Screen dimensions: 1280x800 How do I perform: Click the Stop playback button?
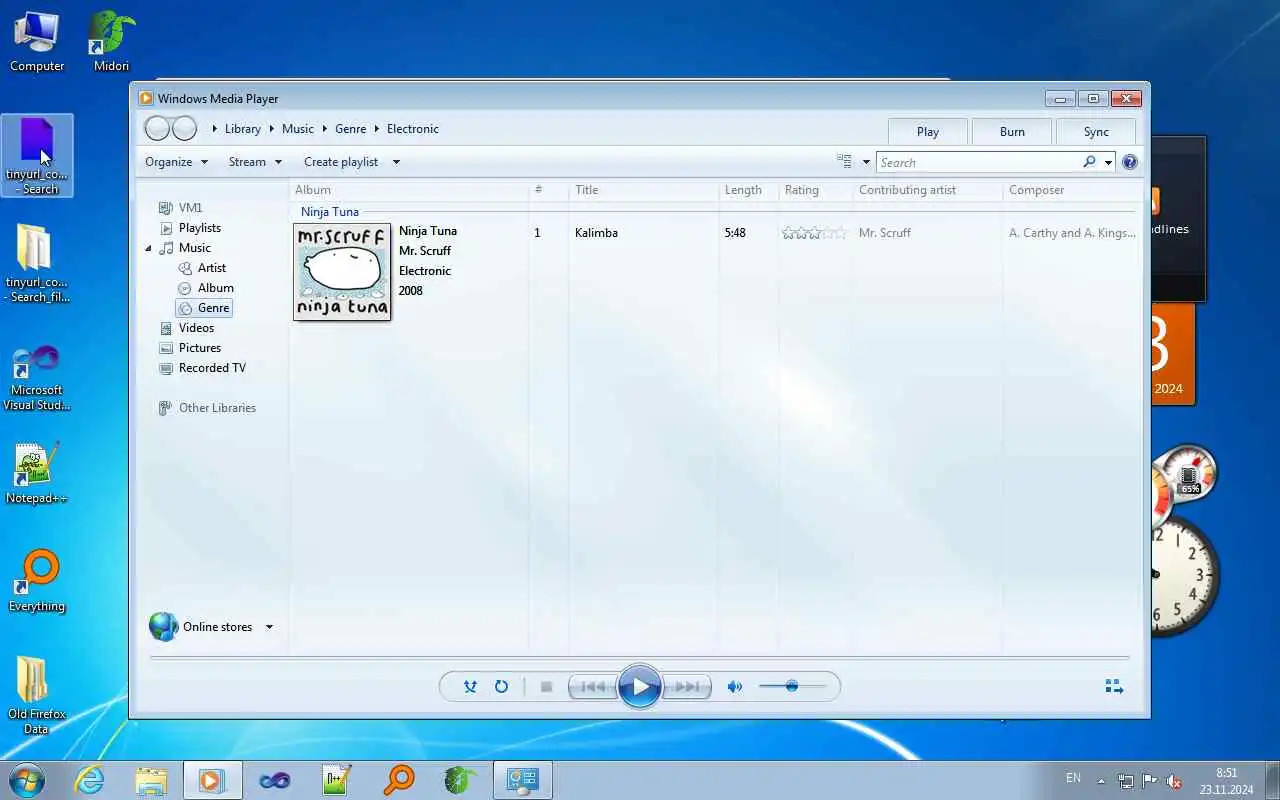click(546, 687)
